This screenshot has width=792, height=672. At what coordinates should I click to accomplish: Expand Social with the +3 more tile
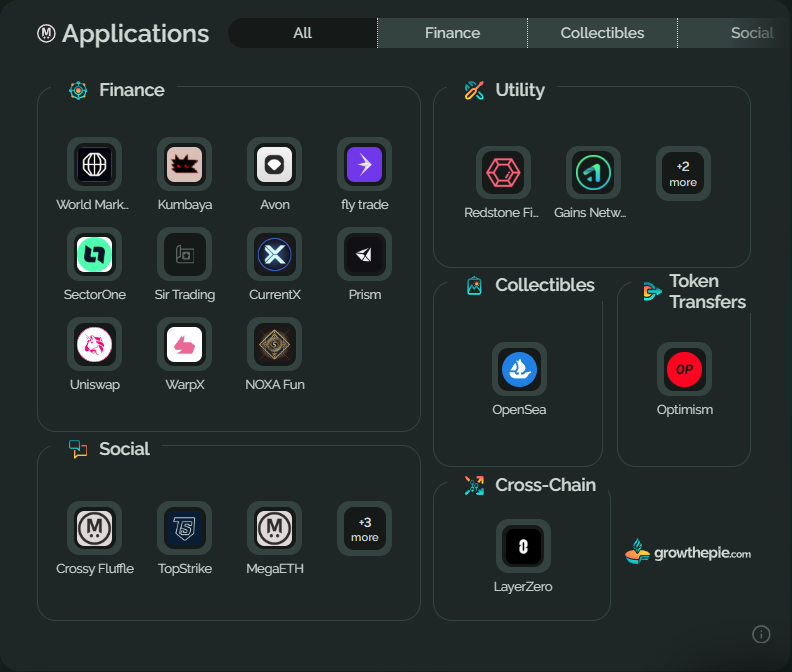pyautogui.click(x=364, y=528)
